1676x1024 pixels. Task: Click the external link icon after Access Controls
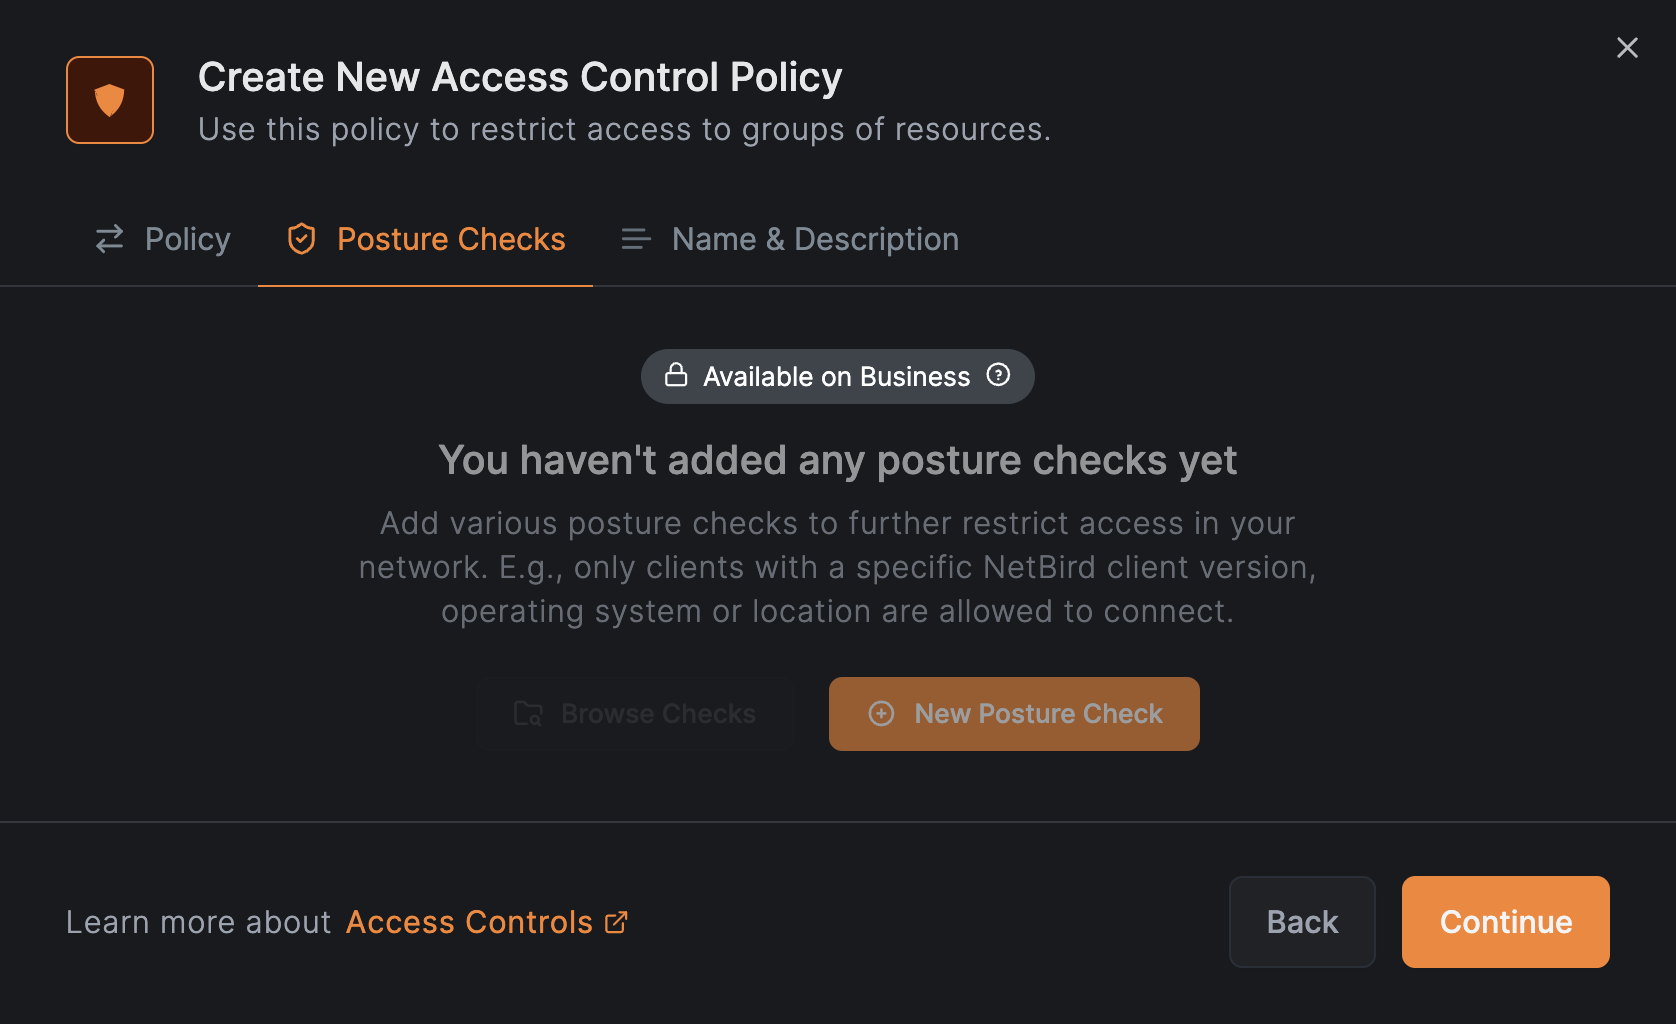(x=616, y=922)
